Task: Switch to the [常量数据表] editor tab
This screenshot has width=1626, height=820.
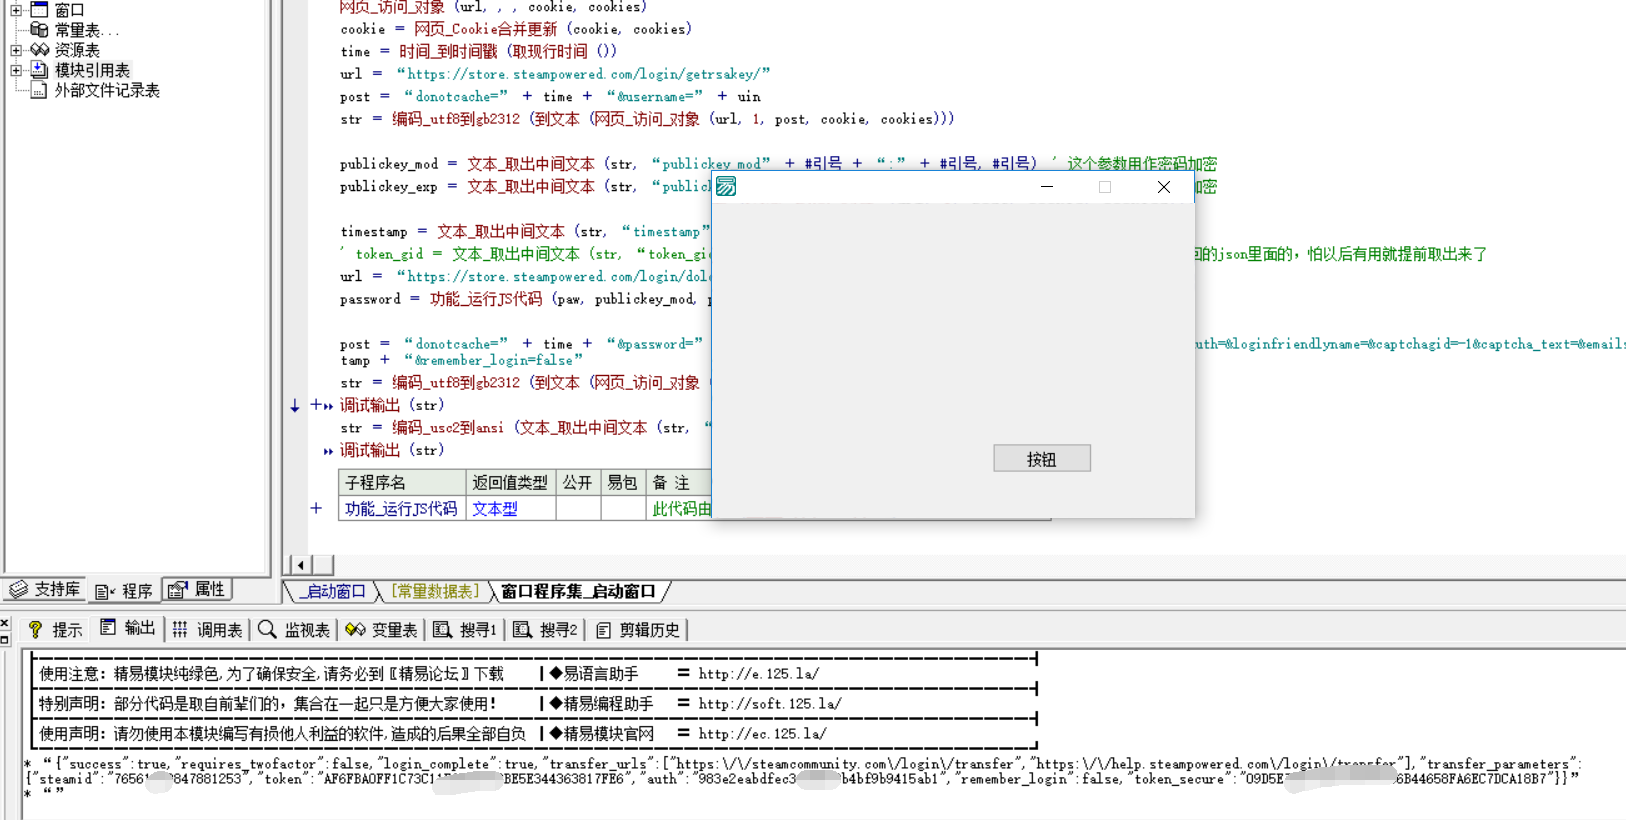Action: (435, 591)
